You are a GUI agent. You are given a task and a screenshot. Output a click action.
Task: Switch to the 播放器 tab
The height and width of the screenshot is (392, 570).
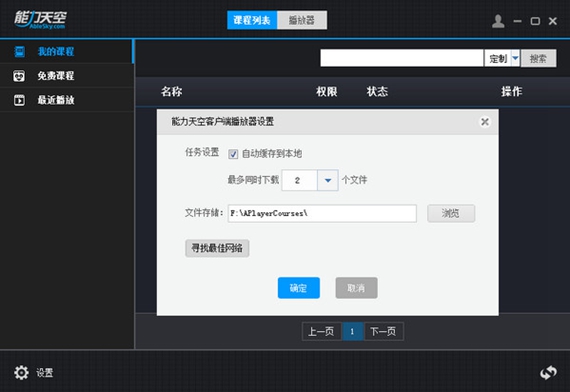tap(302, 20)
